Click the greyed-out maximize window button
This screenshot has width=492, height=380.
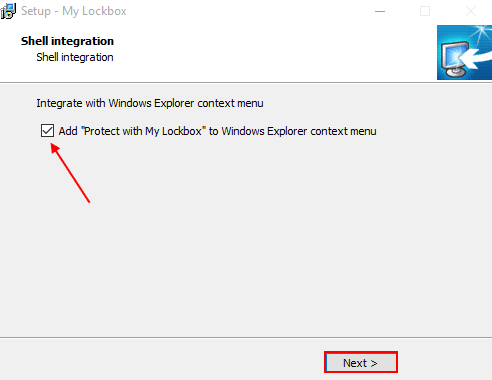425,11
